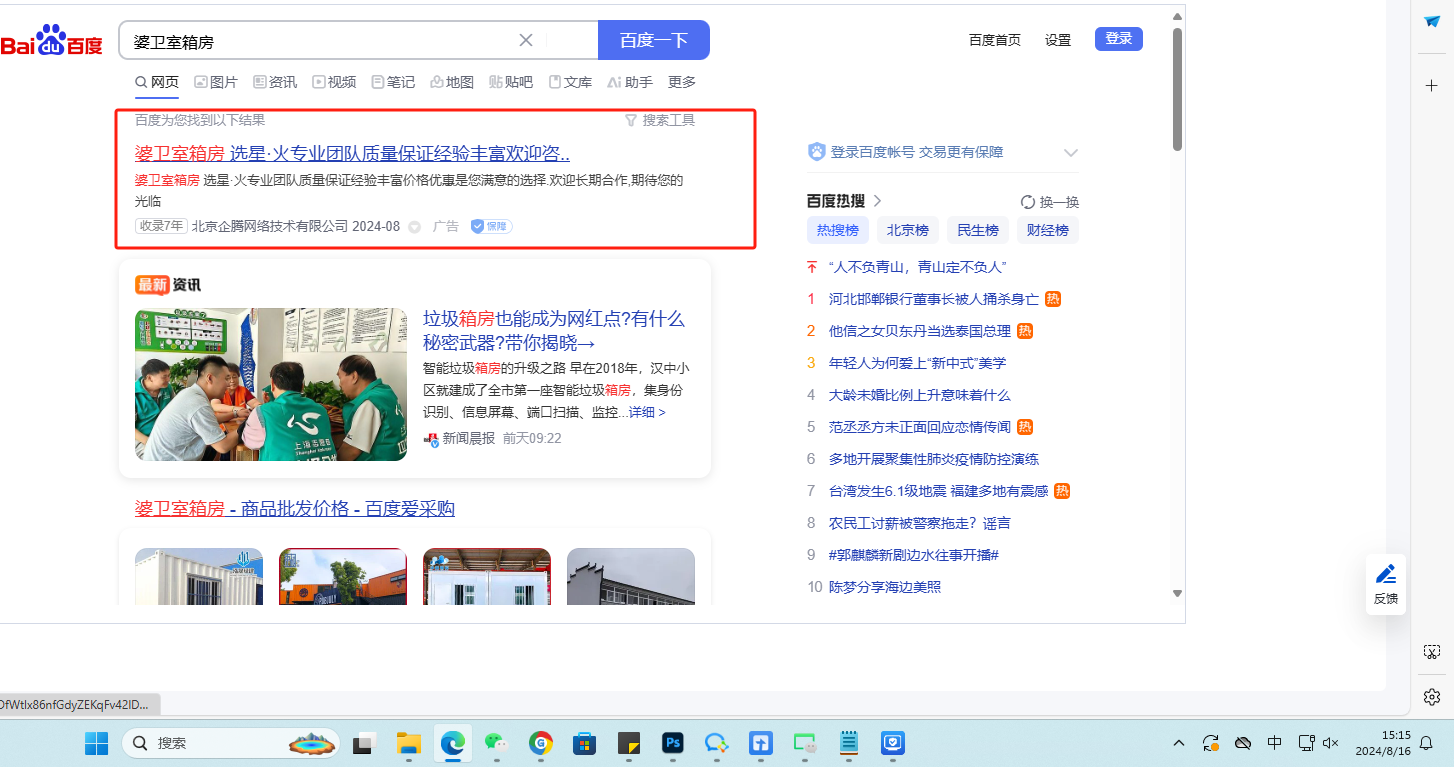Open hot search 年轻人为何爱上“新中式”美学
Image resolution: width=1454 pixels, height=767 pixels.
click(x=917, y=363)
